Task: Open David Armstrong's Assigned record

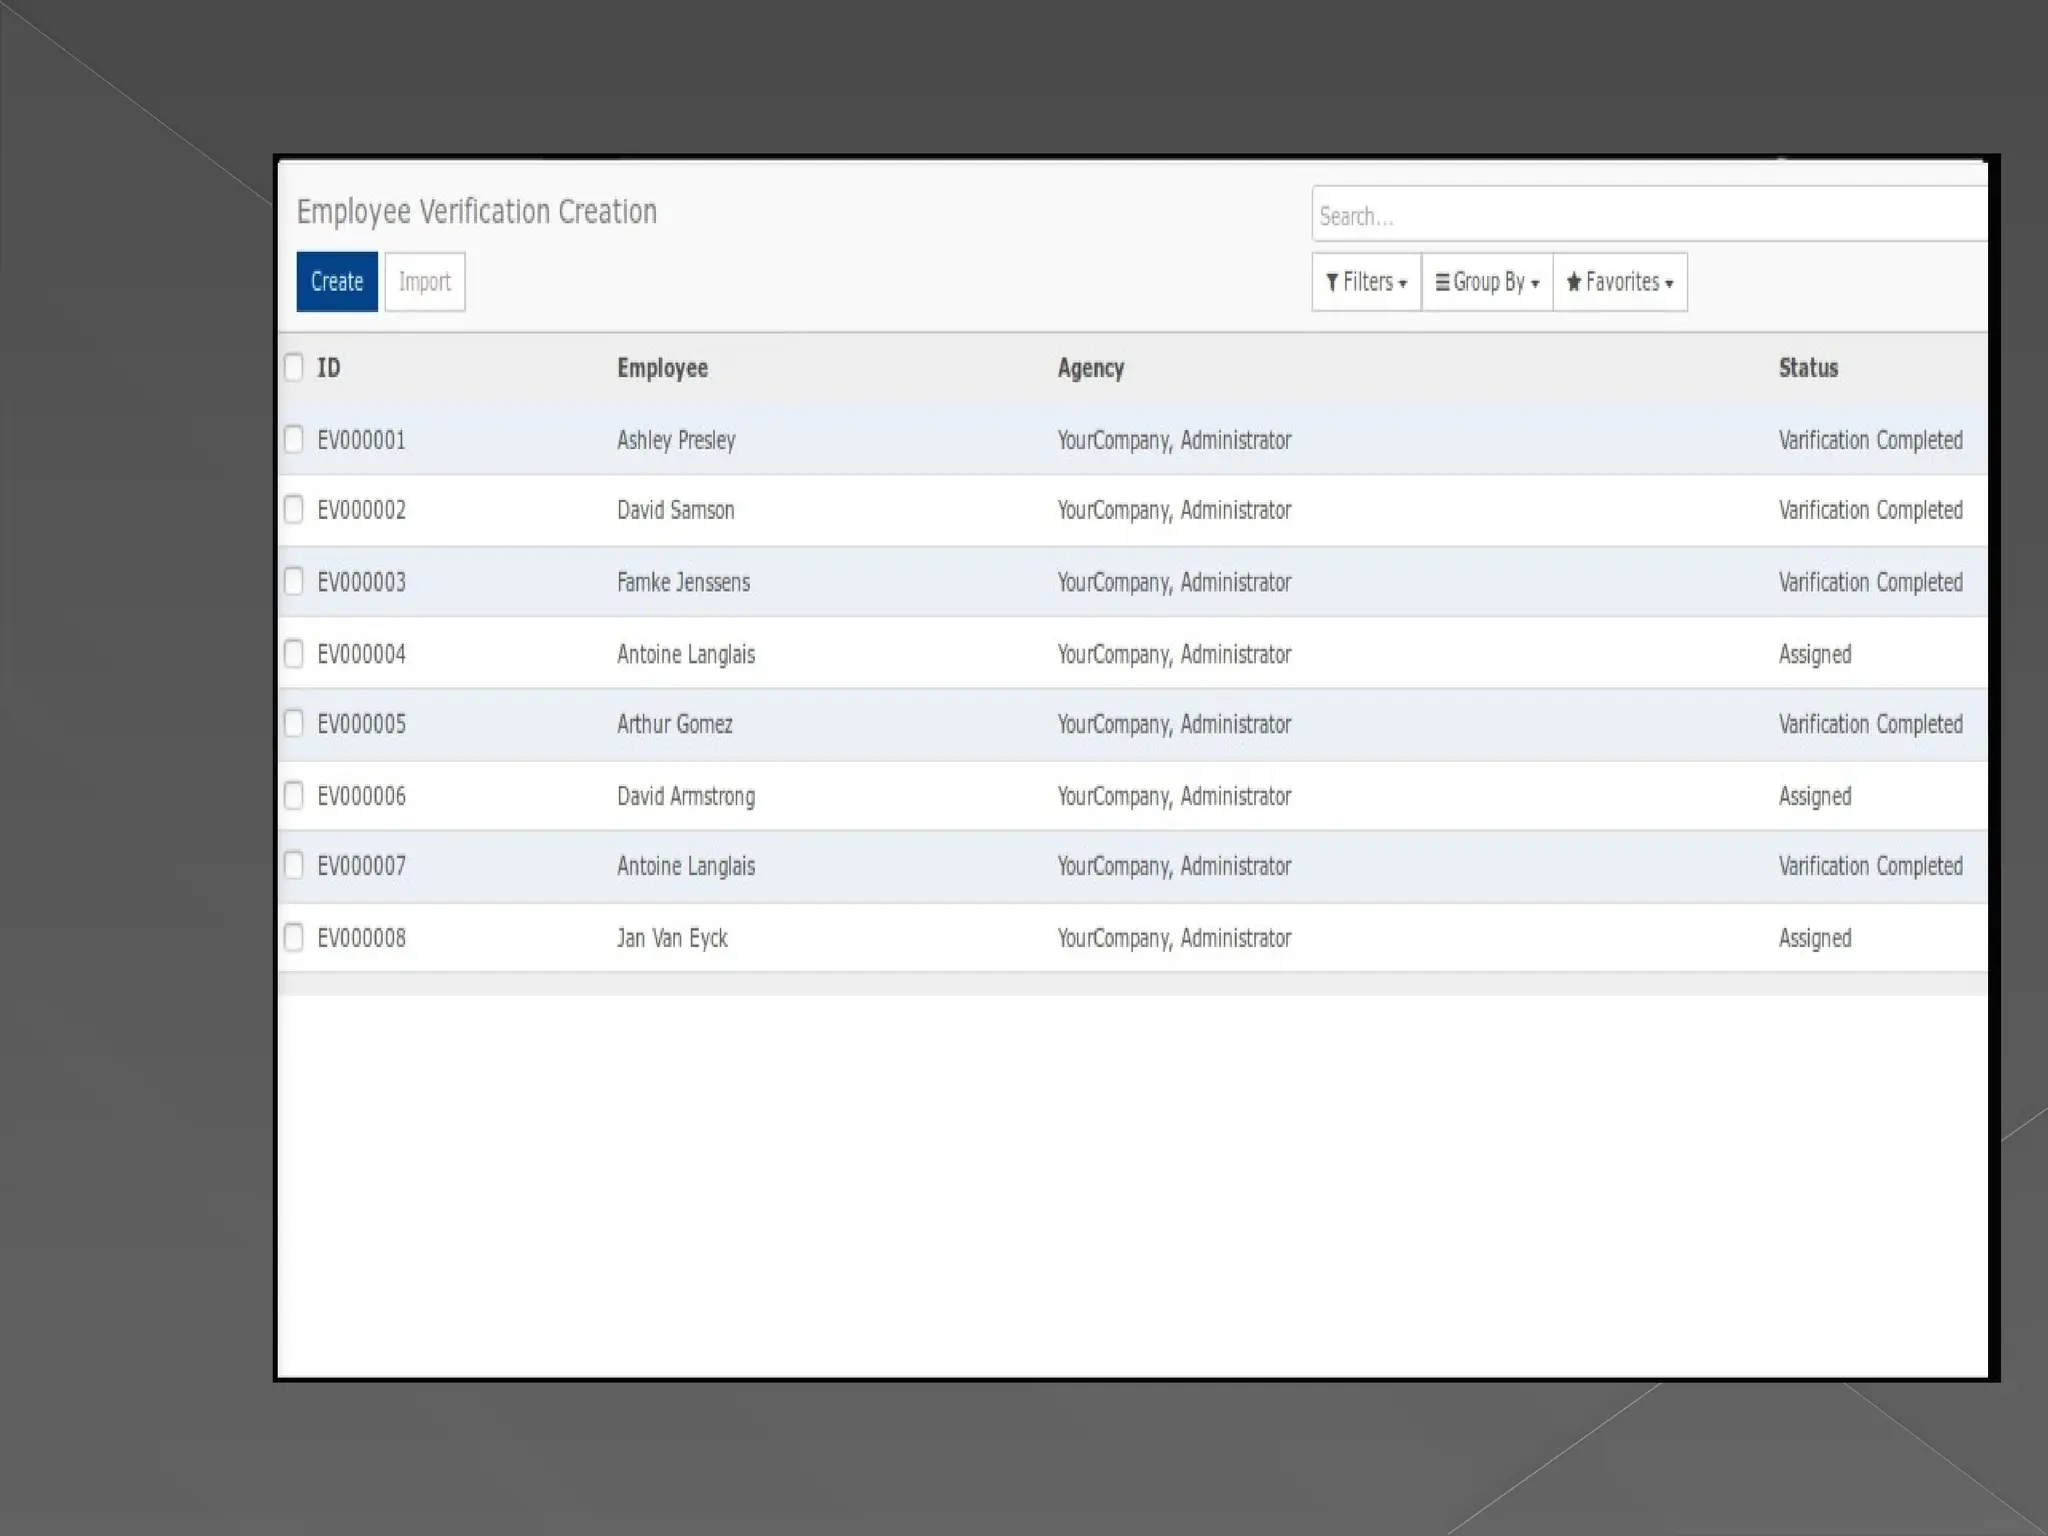Action: pos(685,796)
